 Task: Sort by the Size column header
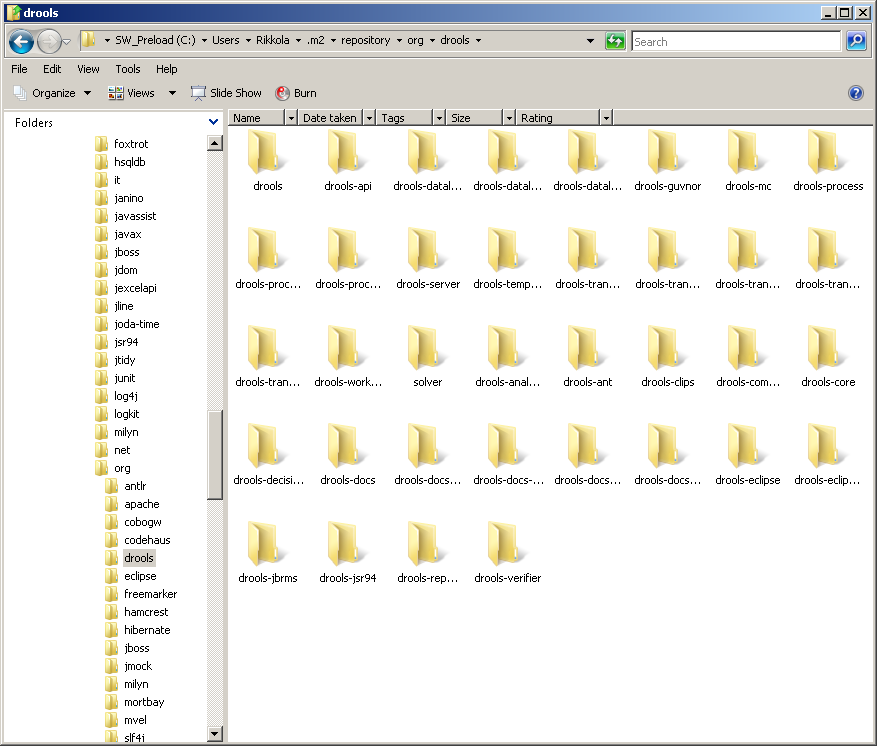(475, 117)
